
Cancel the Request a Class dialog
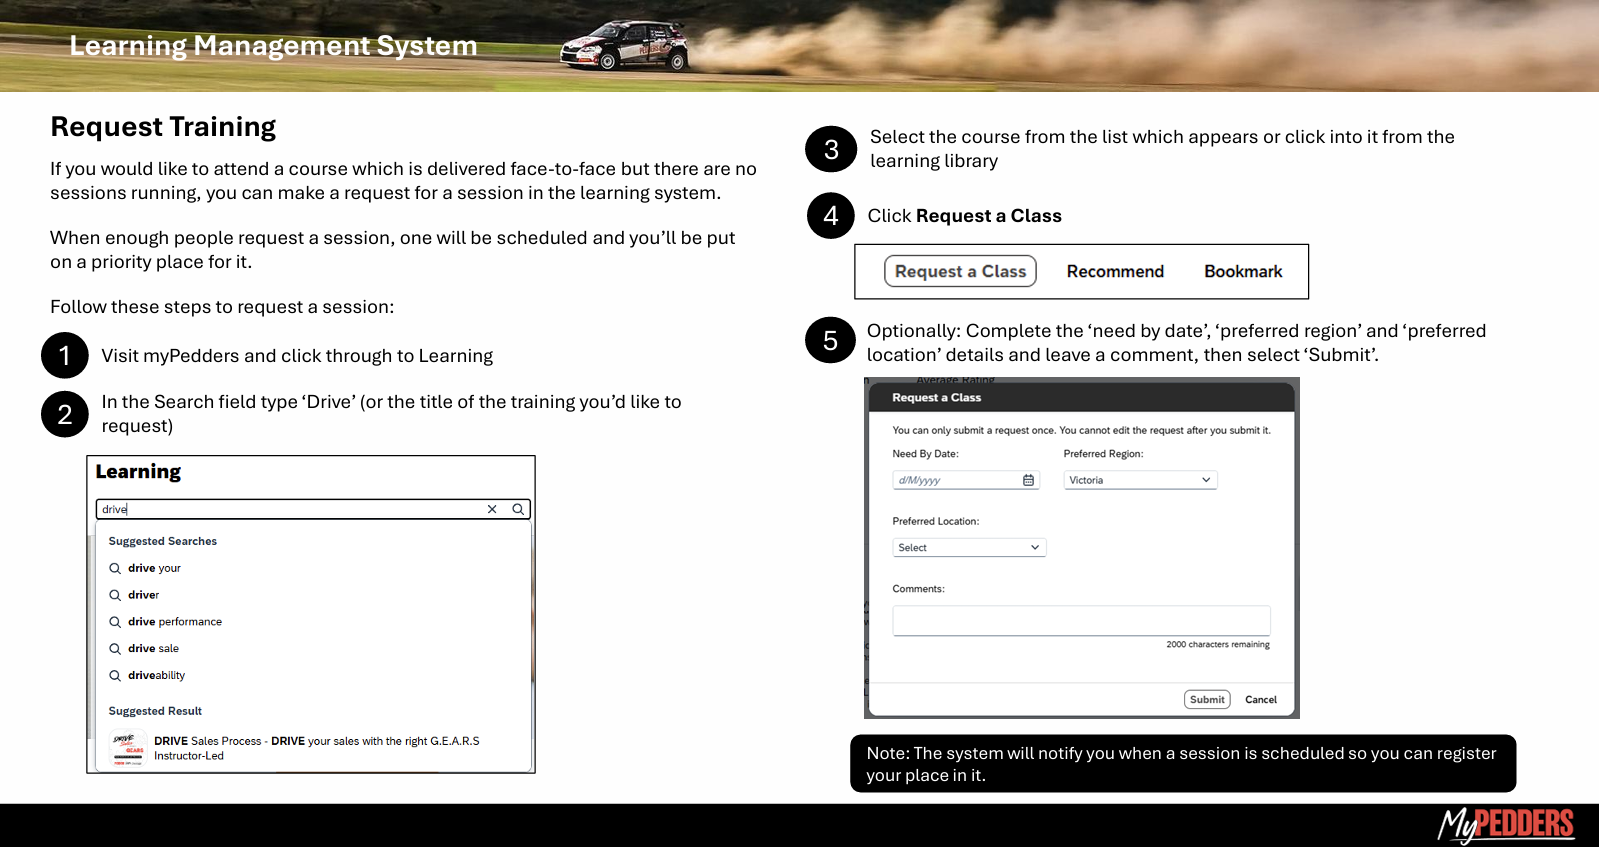(1260, 700)
